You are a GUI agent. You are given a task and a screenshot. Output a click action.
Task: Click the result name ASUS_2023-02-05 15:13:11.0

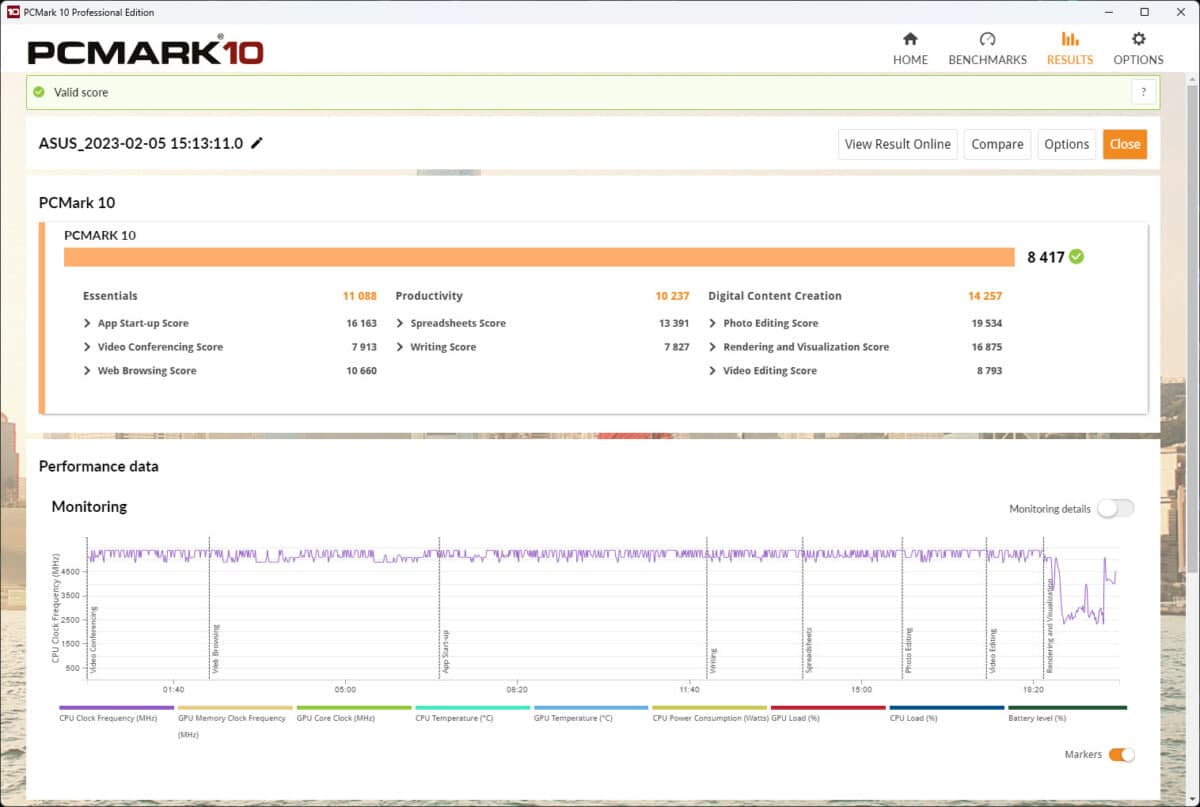tap(141, 143)
